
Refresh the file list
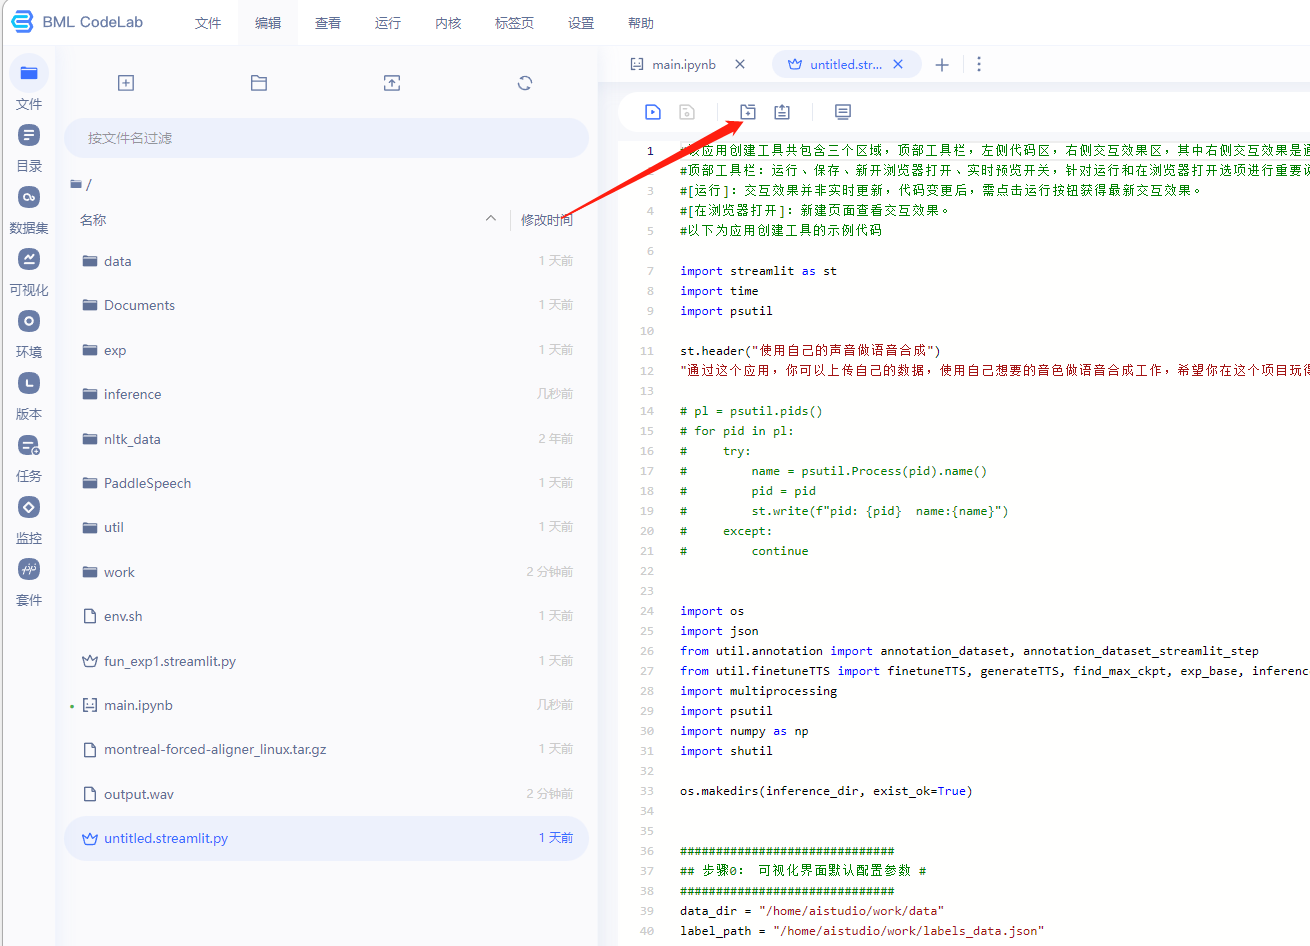tap(525, 83)
